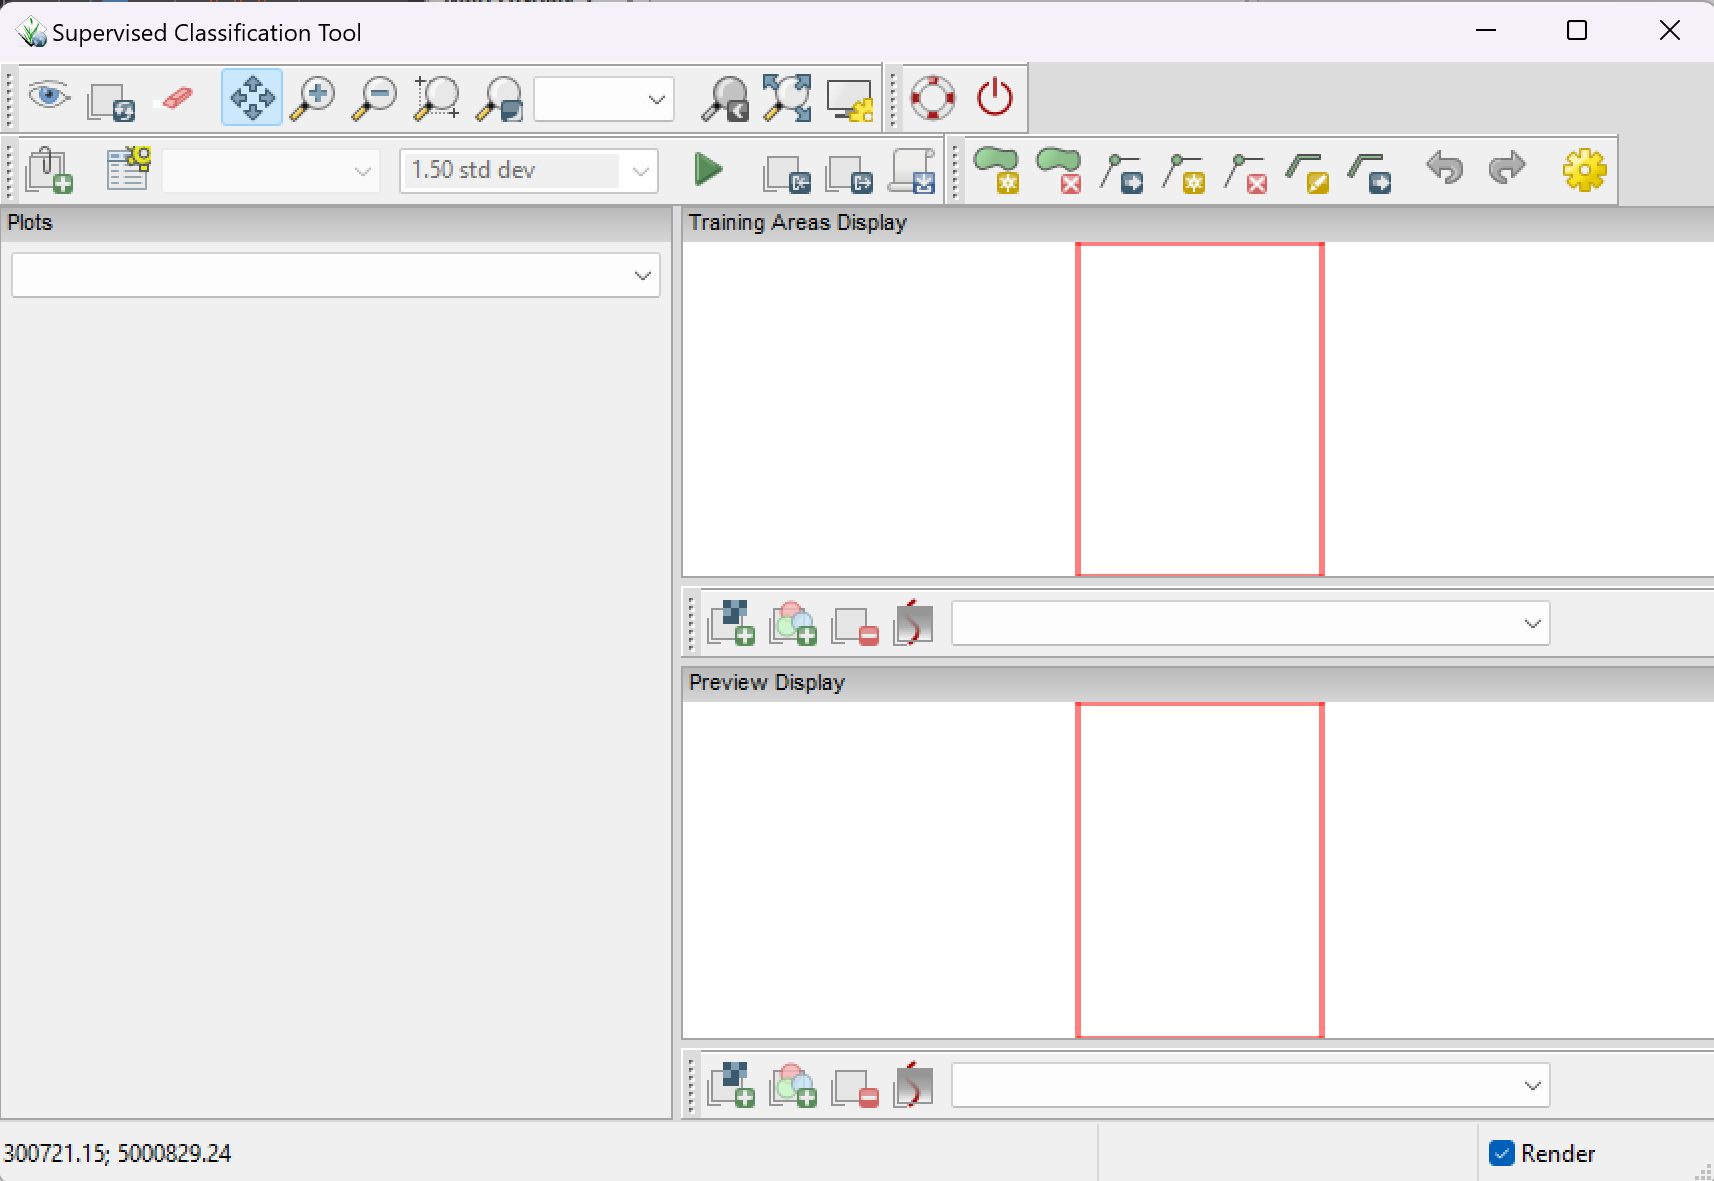This screenshot has height=1181, width=1714.
Task: Open digitization settings gear icon
Action: (x=1585, y=170)
